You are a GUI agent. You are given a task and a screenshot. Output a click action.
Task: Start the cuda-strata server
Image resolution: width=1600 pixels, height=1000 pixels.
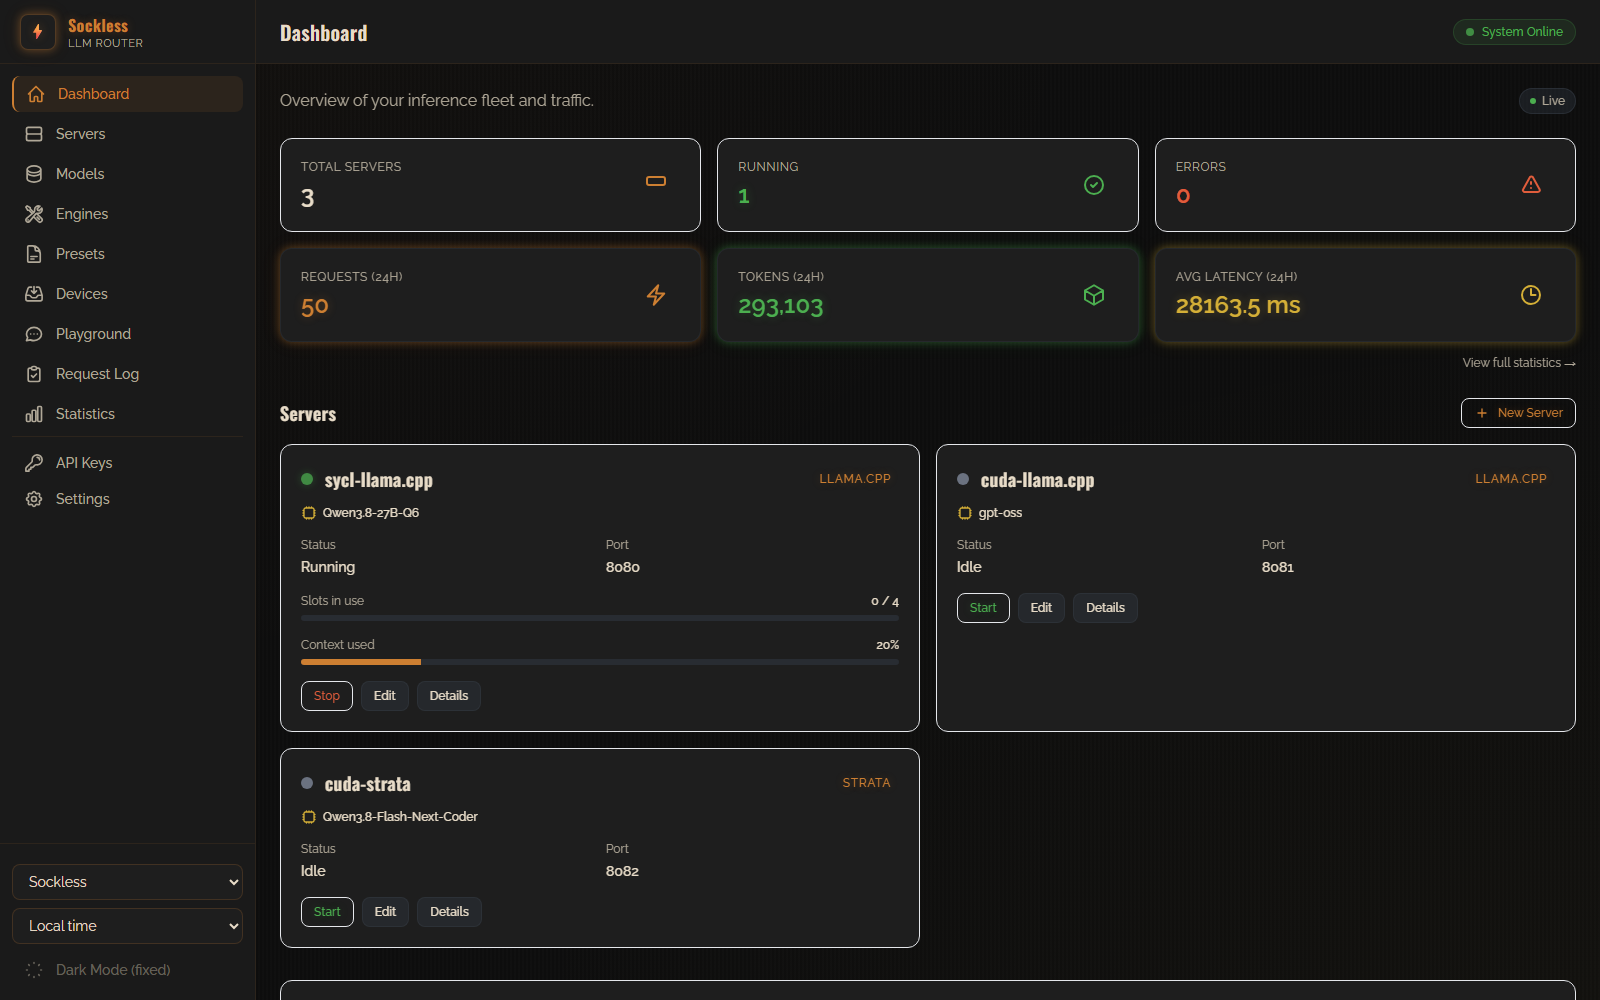click(327, 912)
